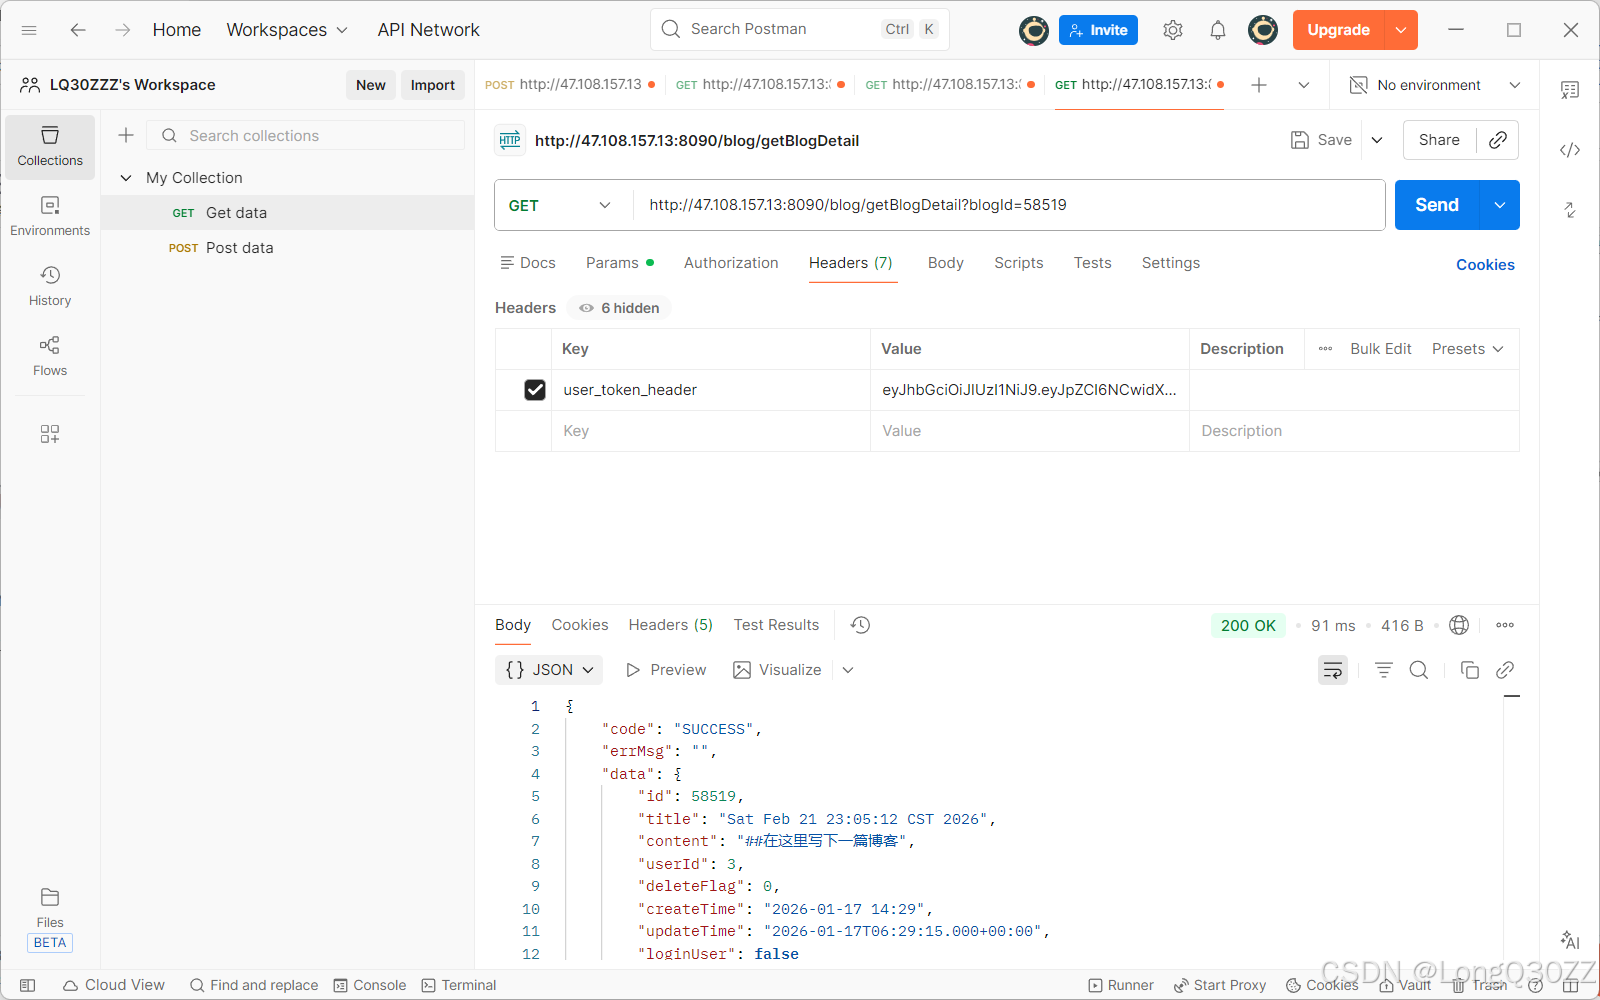
Task: Open the Upgrade dropdown arrow
Action: (x=1401, y=30)
